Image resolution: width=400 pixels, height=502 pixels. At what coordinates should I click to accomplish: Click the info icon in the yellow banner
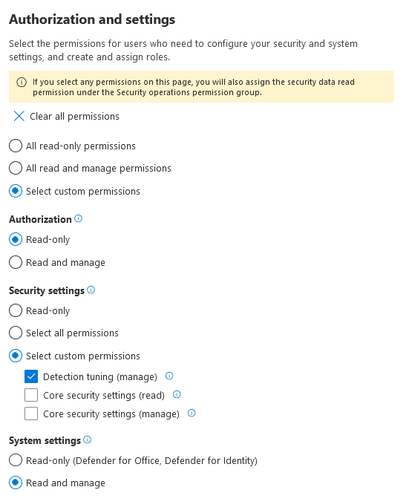[22, 82]
